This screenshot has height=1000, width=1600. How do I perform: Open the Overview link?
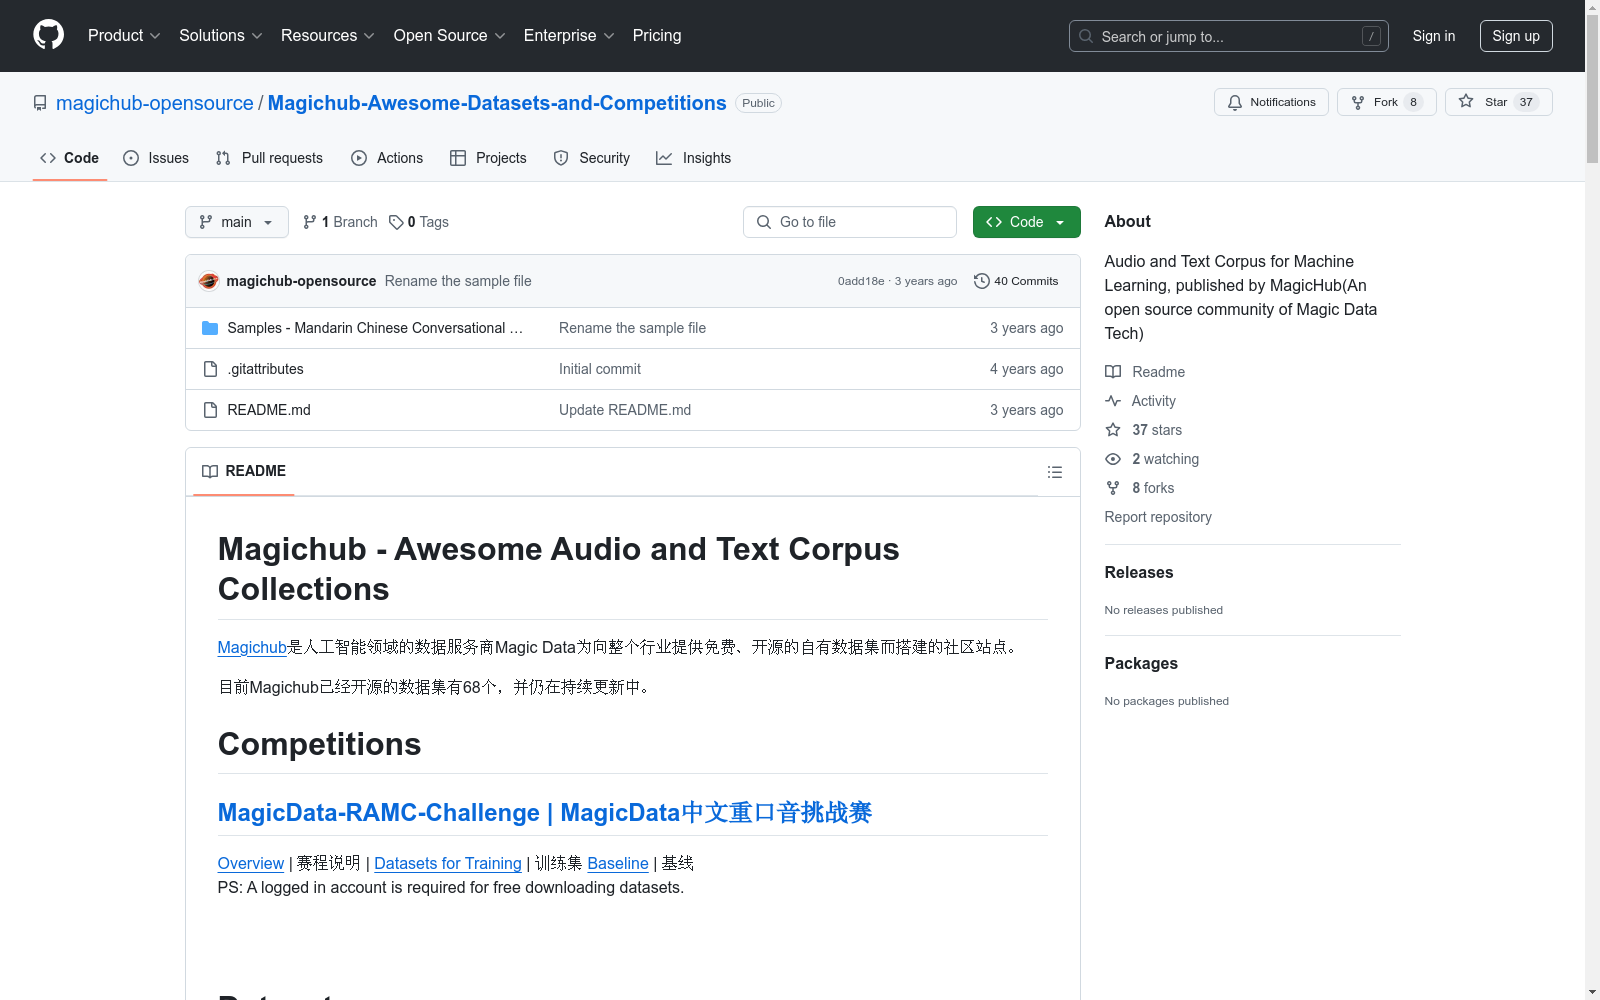tap(251, 863)
